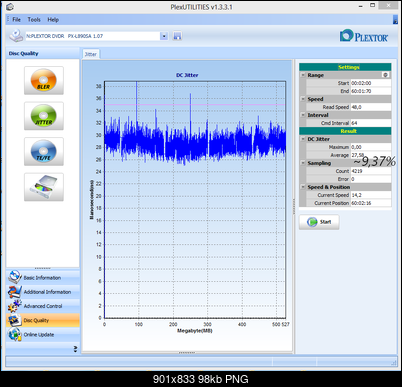Click the Megabyte(MB) axis label

[x=195, y=331]
